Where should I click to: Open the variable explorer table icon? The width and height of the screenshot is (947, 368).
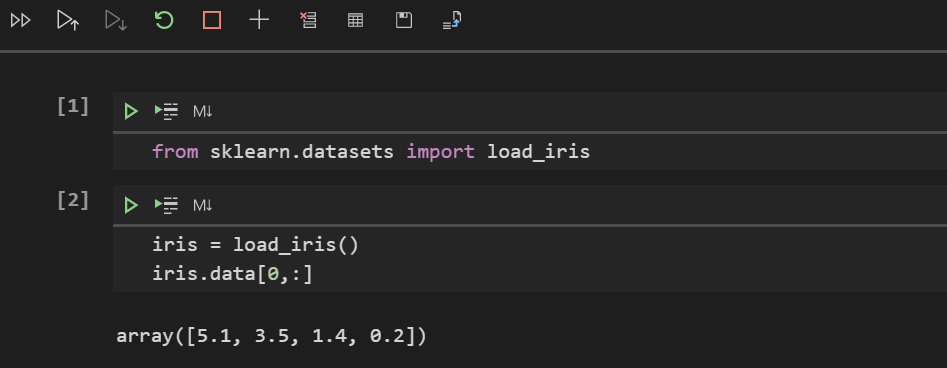click(x=356, y=21)
